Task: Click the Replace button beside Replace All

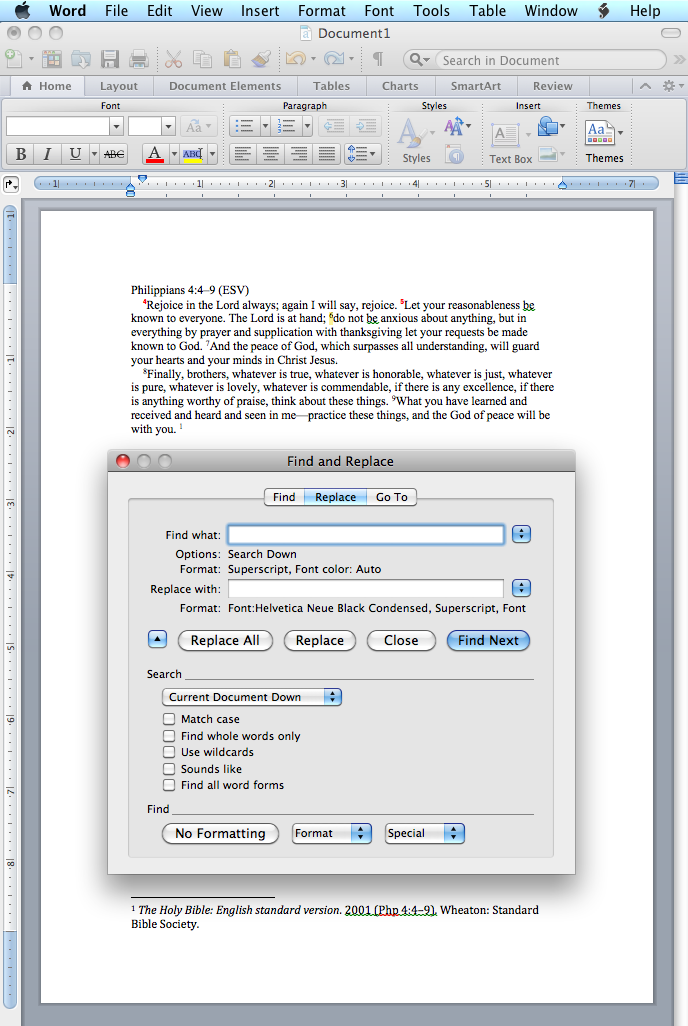Action: (x=319, y=640)
